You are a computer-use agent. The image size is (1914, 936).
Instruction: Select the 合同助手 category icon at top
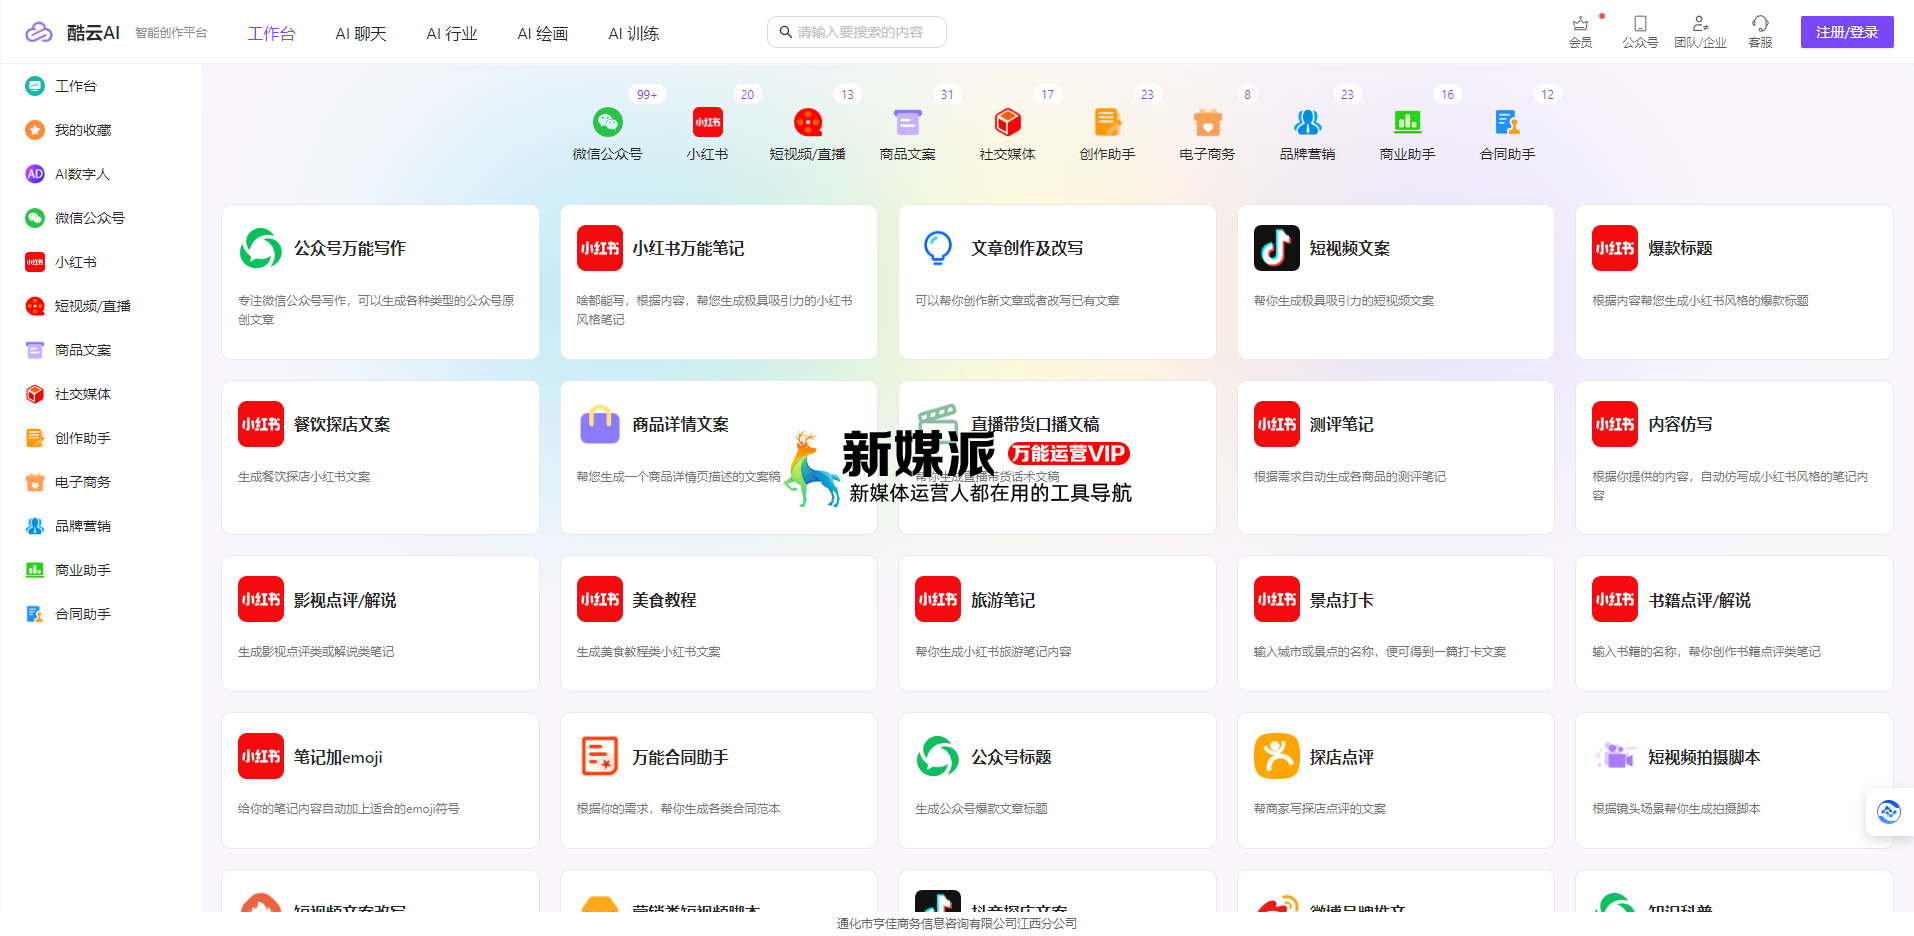click(1507, 122)
